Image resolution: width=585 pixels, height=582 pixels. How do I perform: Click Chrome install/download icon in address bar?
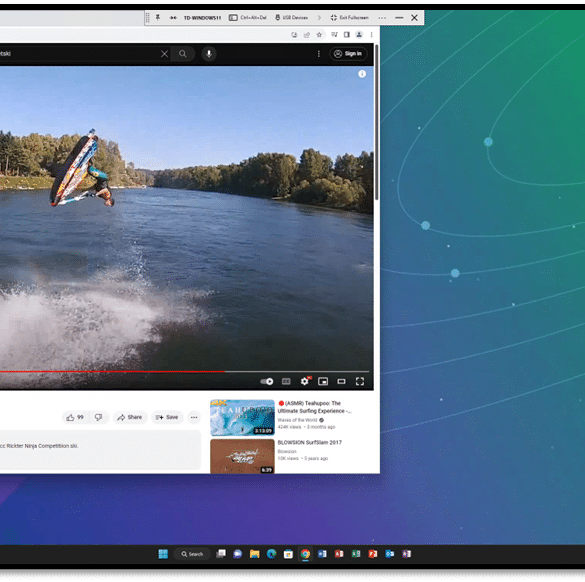294,35
